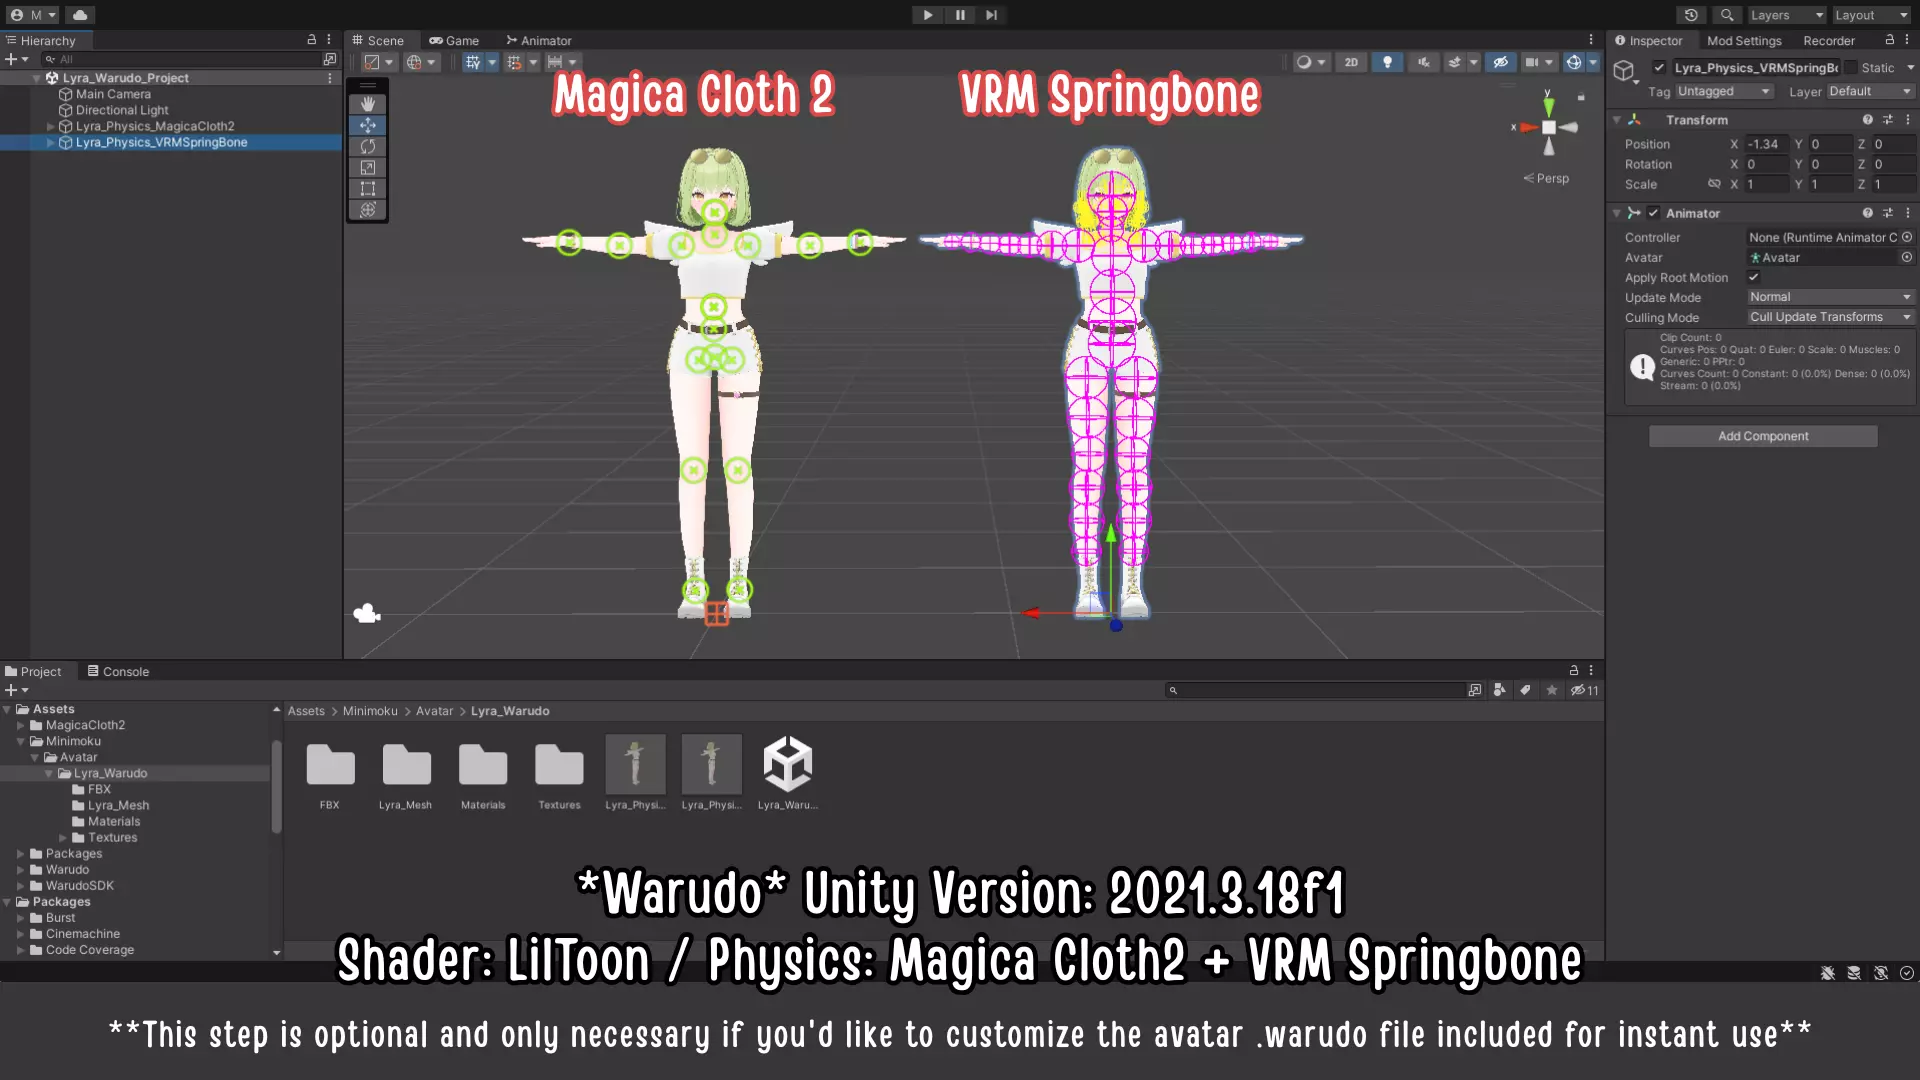Uncheck Apply Root Motion
Screen dimensions: 1920x1080
pyautogui.click(x=1754, y=277)
